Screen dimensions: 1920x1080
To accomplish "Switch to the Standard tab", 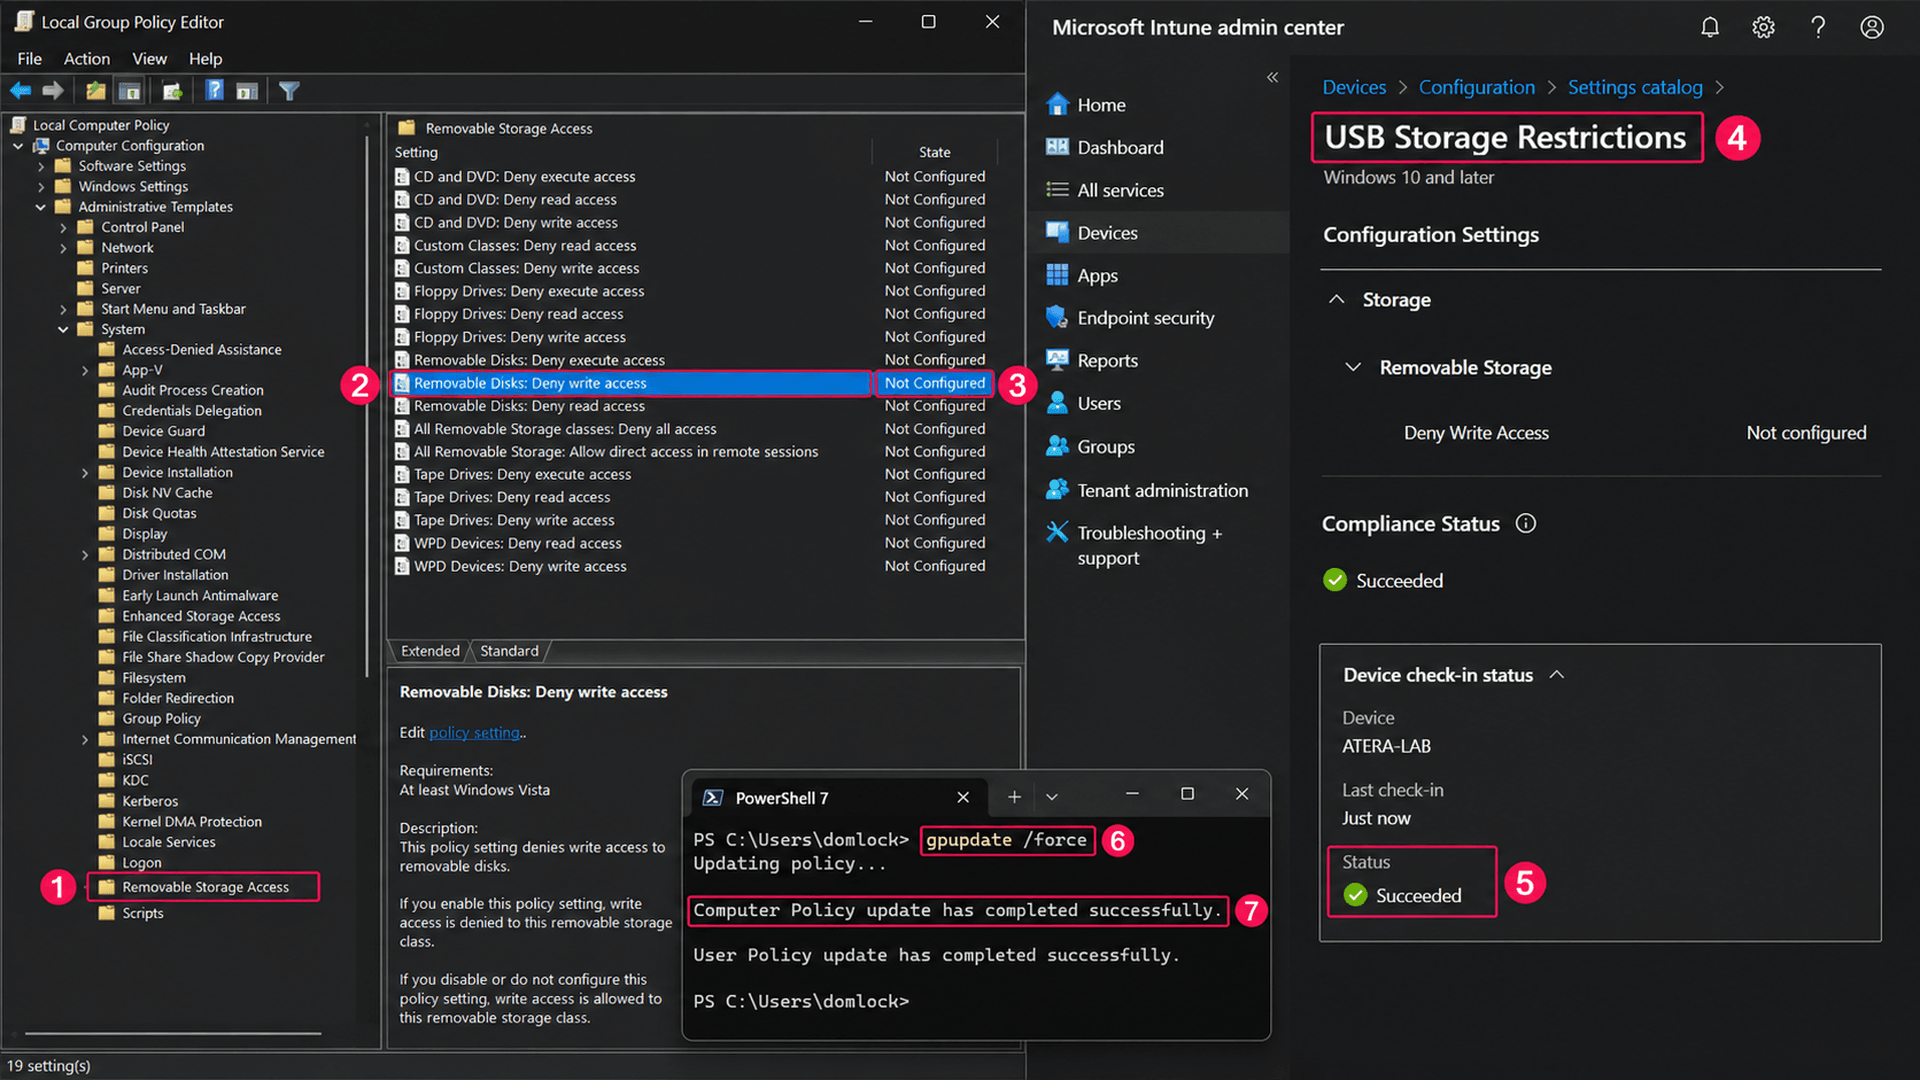I will pos(509,651).
